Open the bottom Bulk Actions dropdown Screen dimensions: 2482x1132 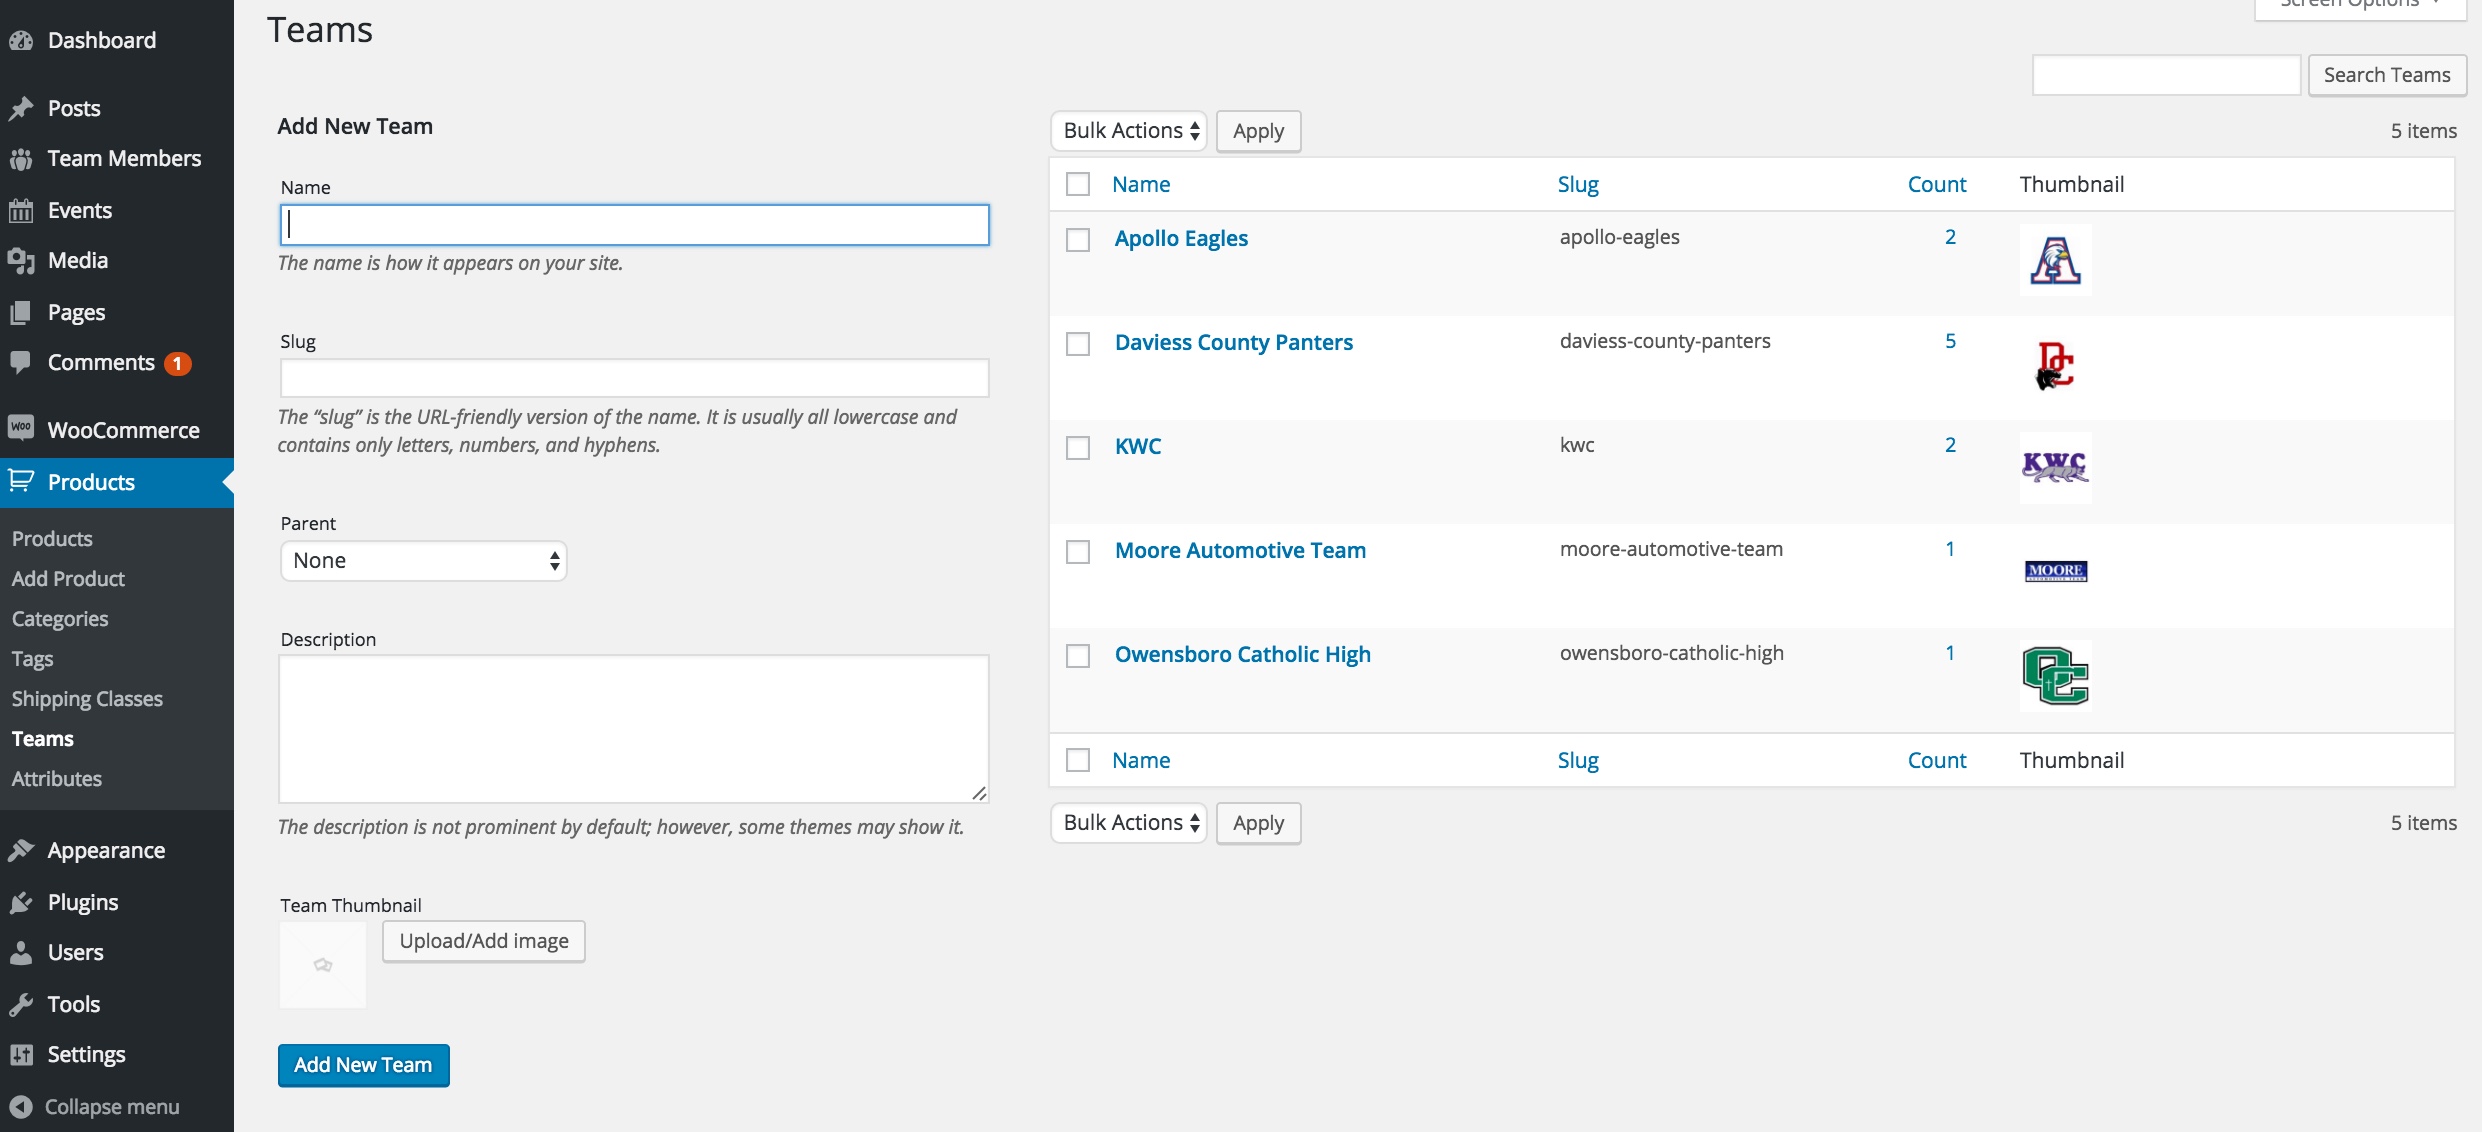point(1129,823)
